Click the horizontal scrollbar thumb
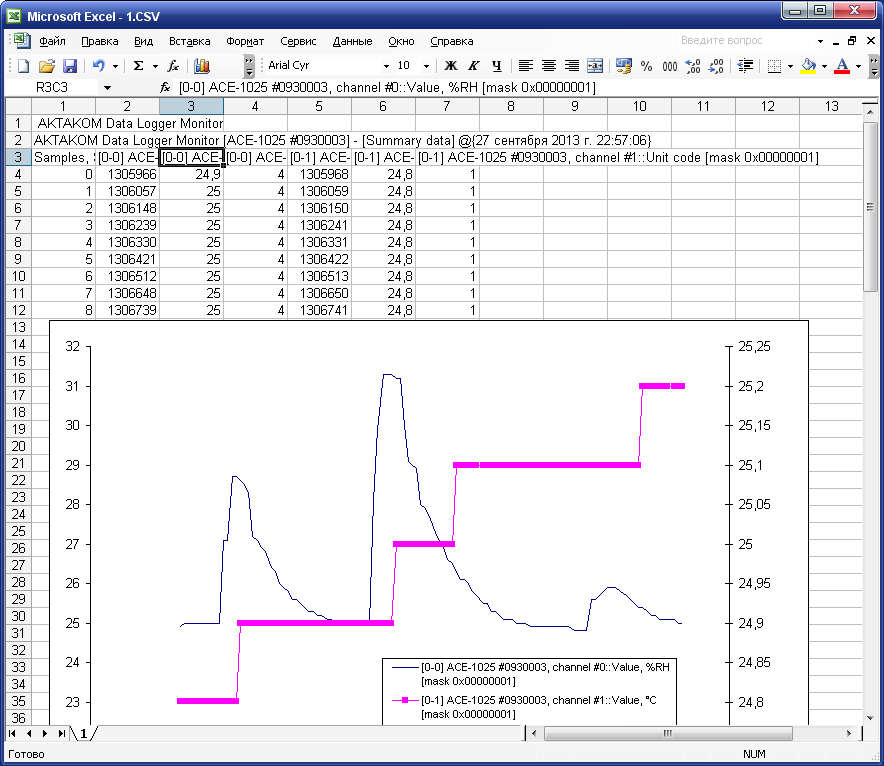 (668, 733)
